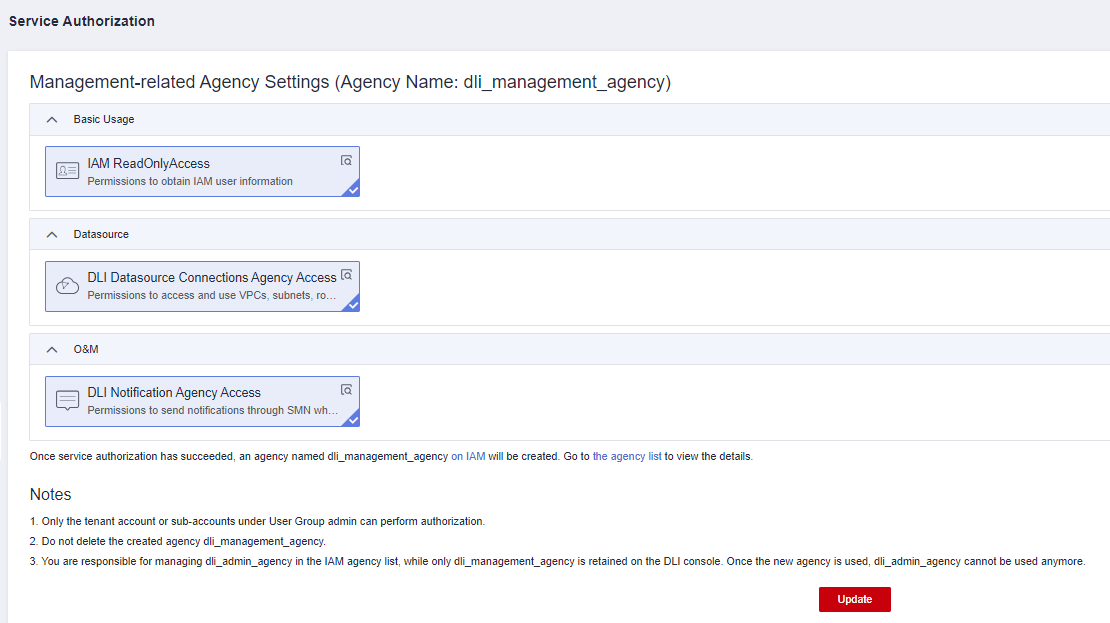
Task: Click the IAM ReadOnlyAccess ID card icon
Action: 67,171
